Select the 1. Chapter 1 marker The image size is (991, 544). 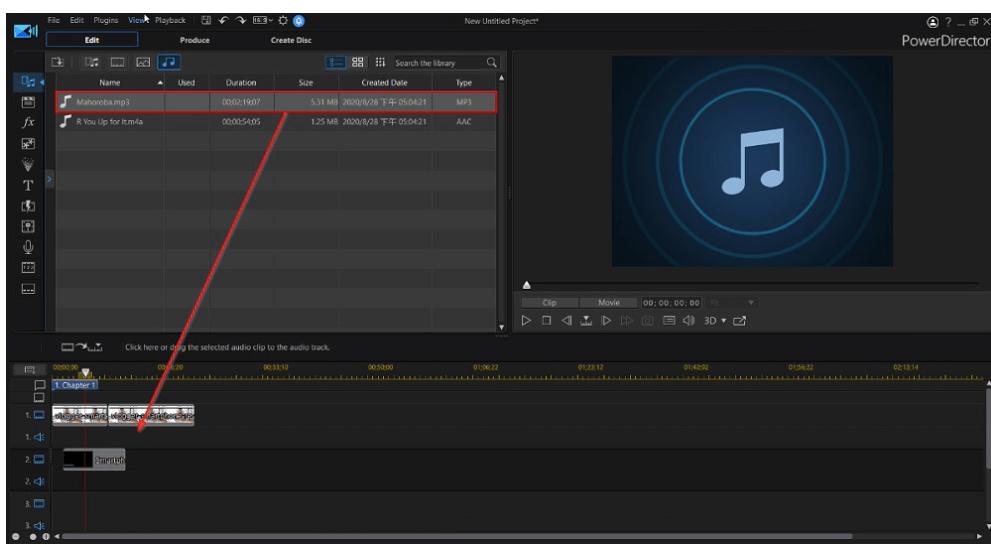(x=75, y=385)
